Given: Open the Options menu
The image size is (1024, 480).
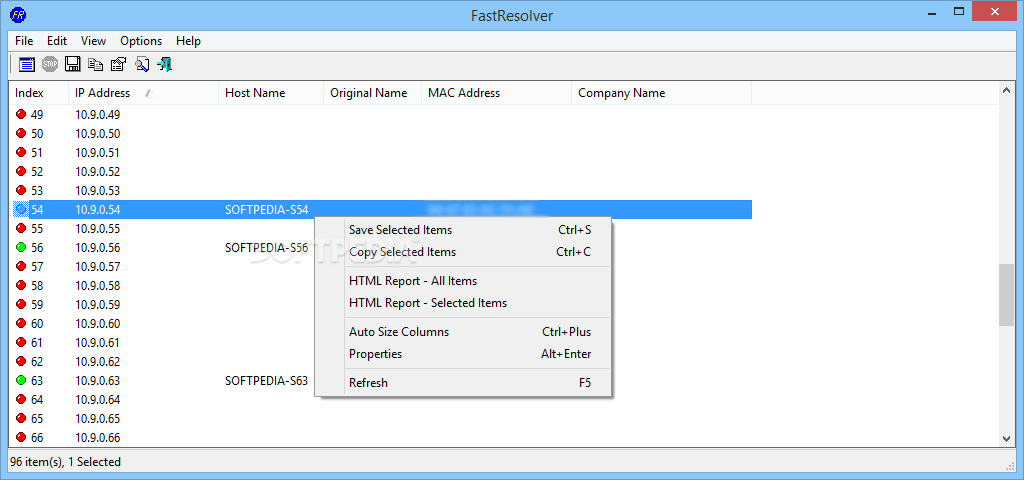Looking at the screenshot, I should [x=141, y=40].
